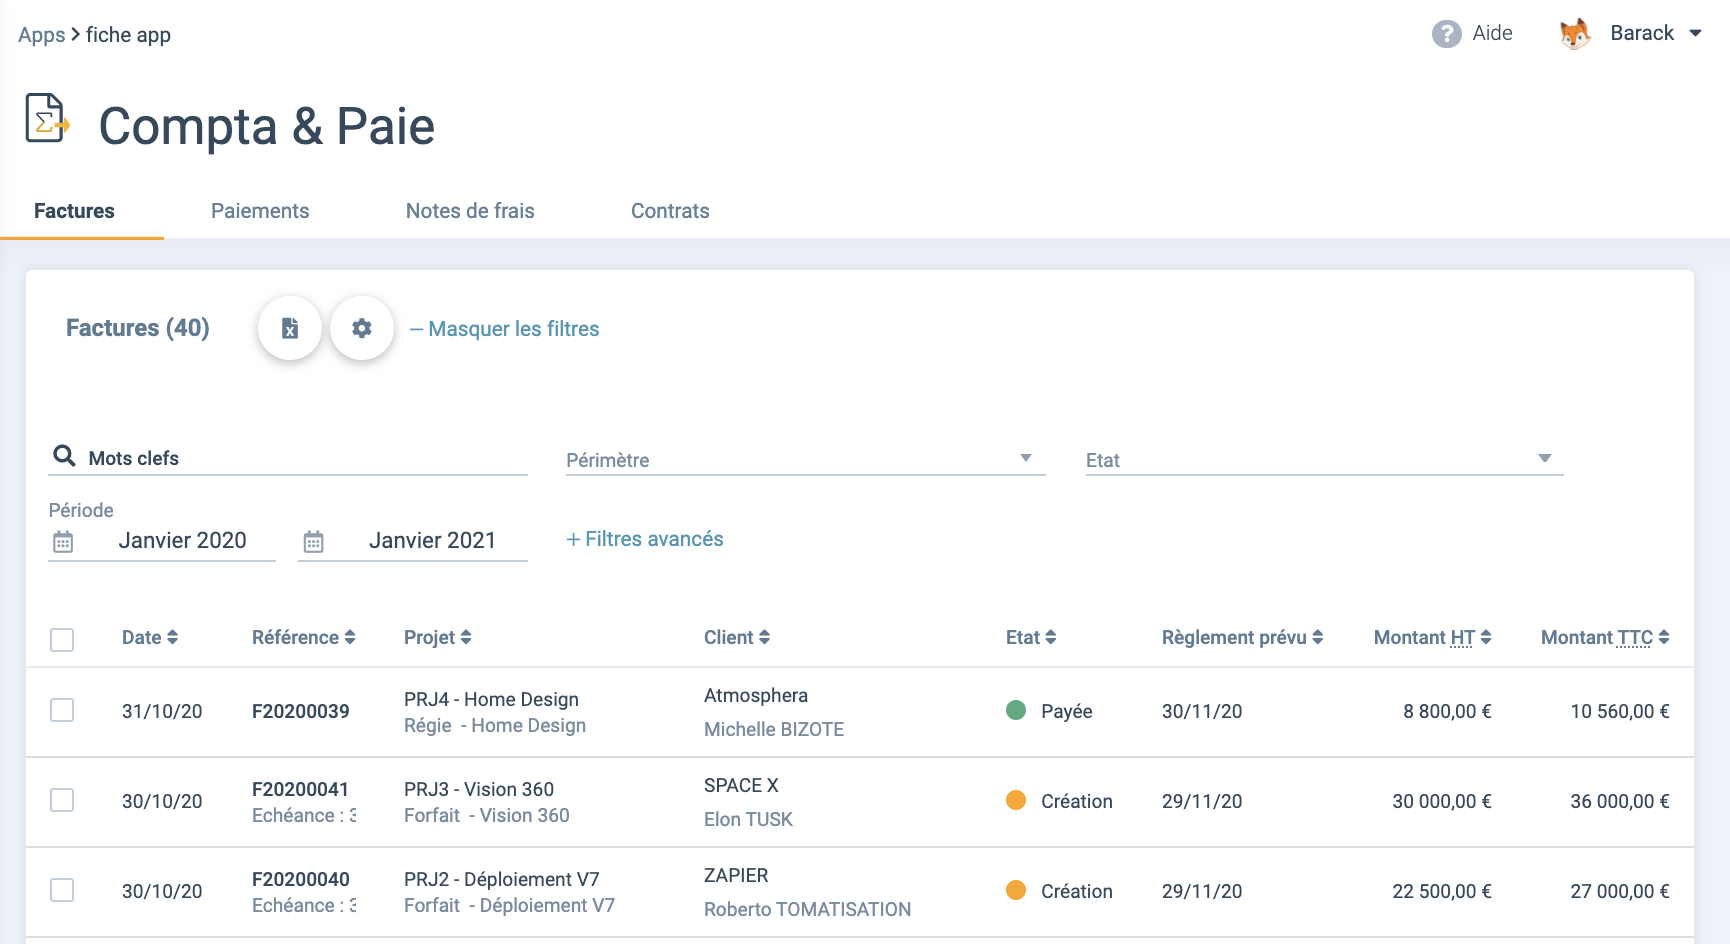Click the fox avatar icon
This screenshot has height=944, width=1730.
click(1575, 34)
